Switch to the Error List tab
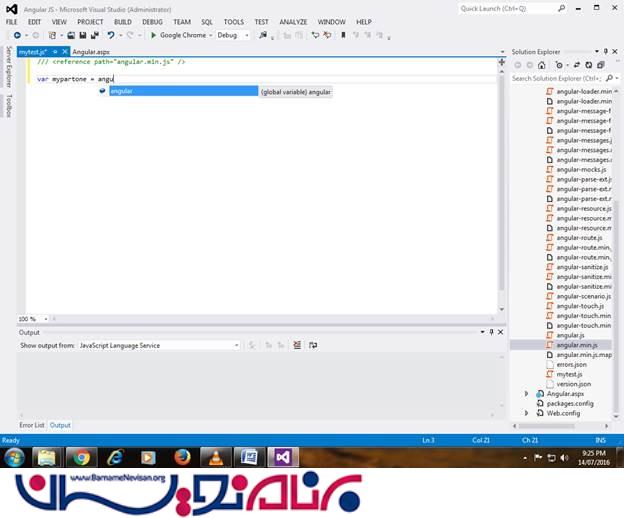This screenshot has width=624, height=518. 32,425
